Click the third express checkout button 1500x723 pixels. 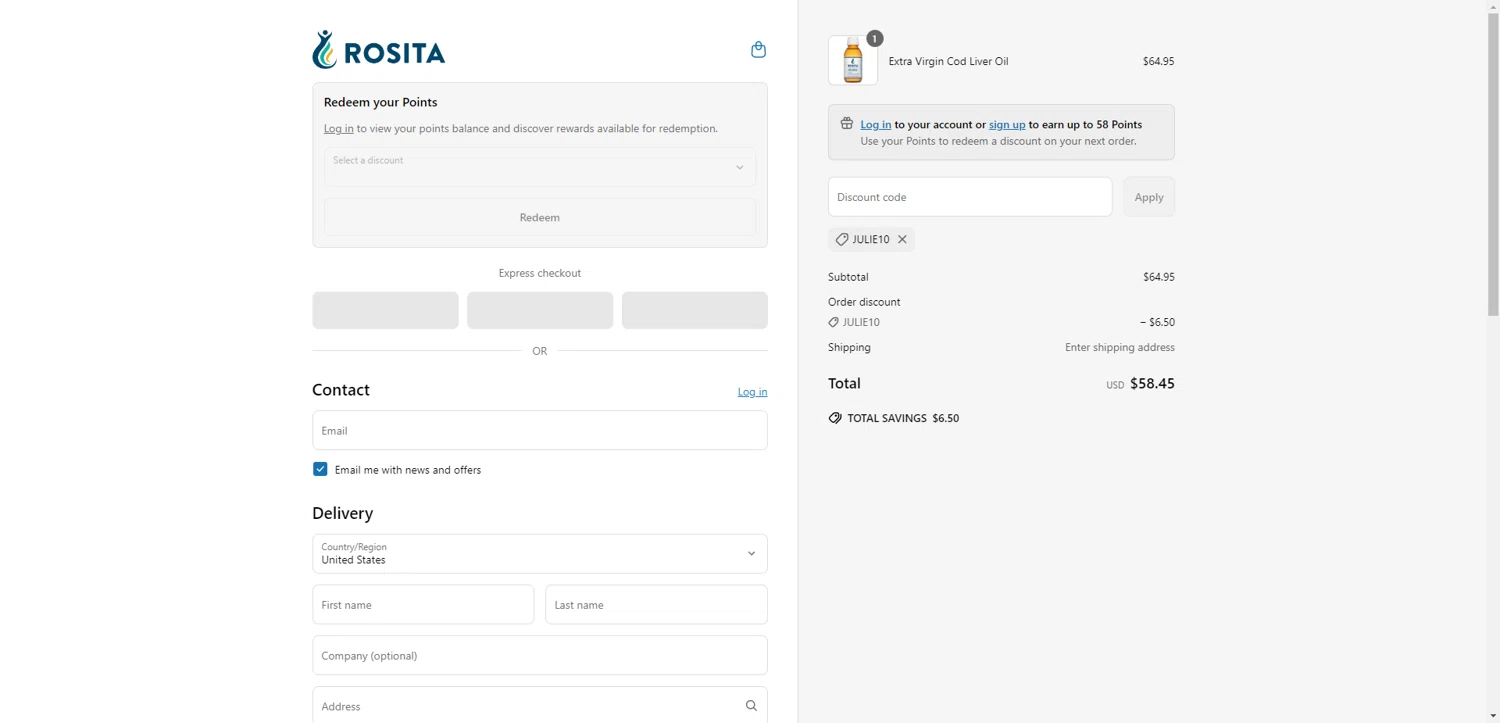[x=695, y=310]
